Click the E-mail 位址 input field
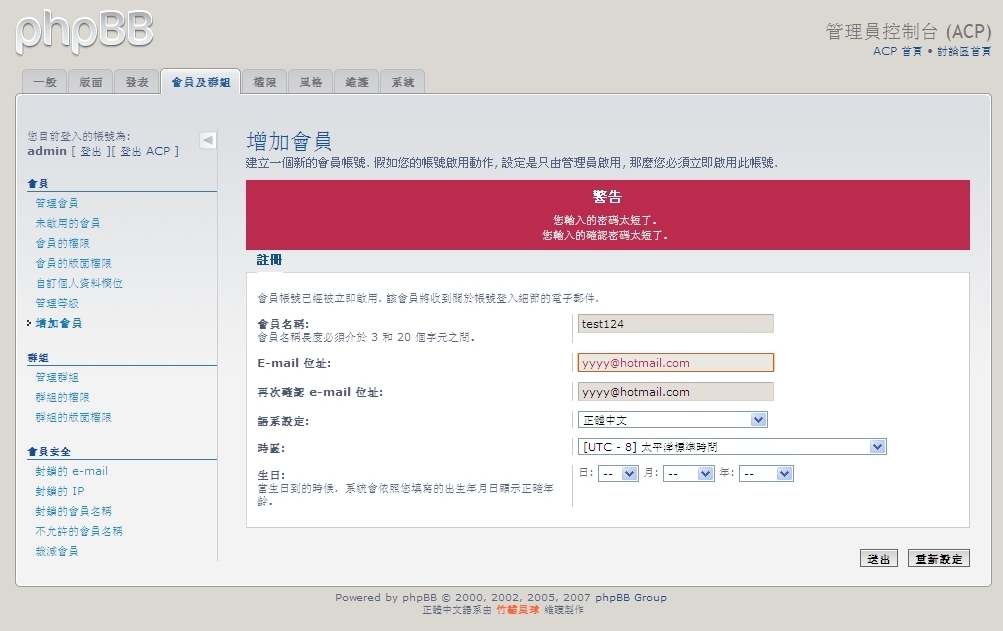1003x631 pixels. coord(675,363)
